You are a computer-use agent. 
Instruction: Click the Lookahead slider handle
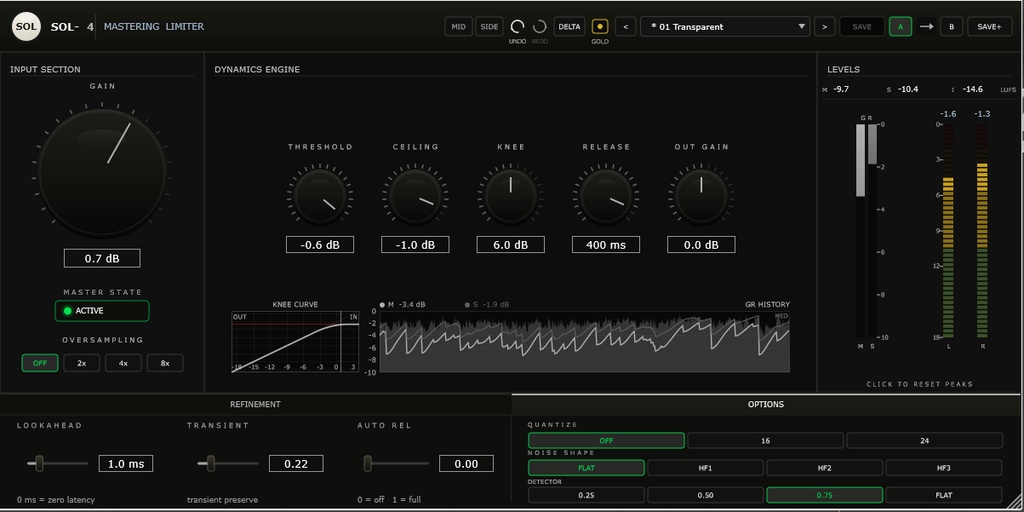tap(39, 464)
